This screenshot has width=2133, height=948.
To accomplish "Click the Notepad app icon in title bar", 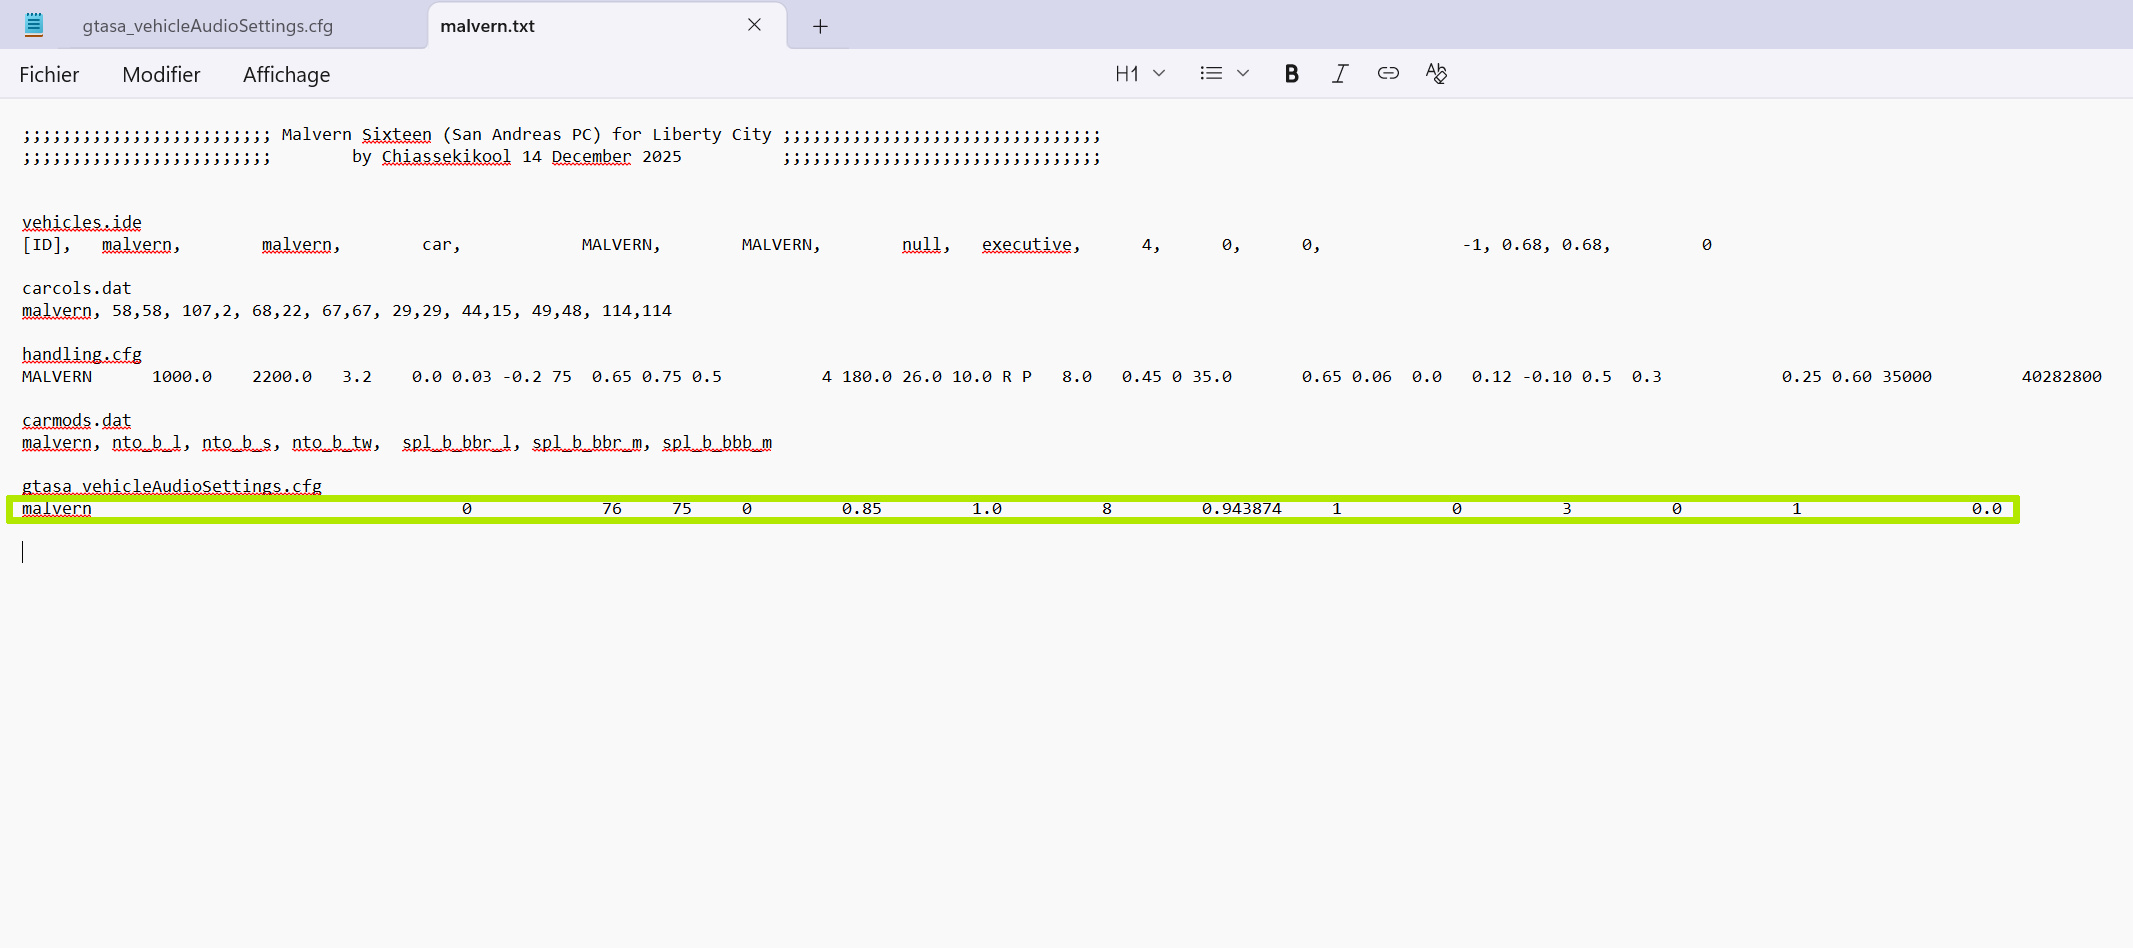I will coord(34,25).
